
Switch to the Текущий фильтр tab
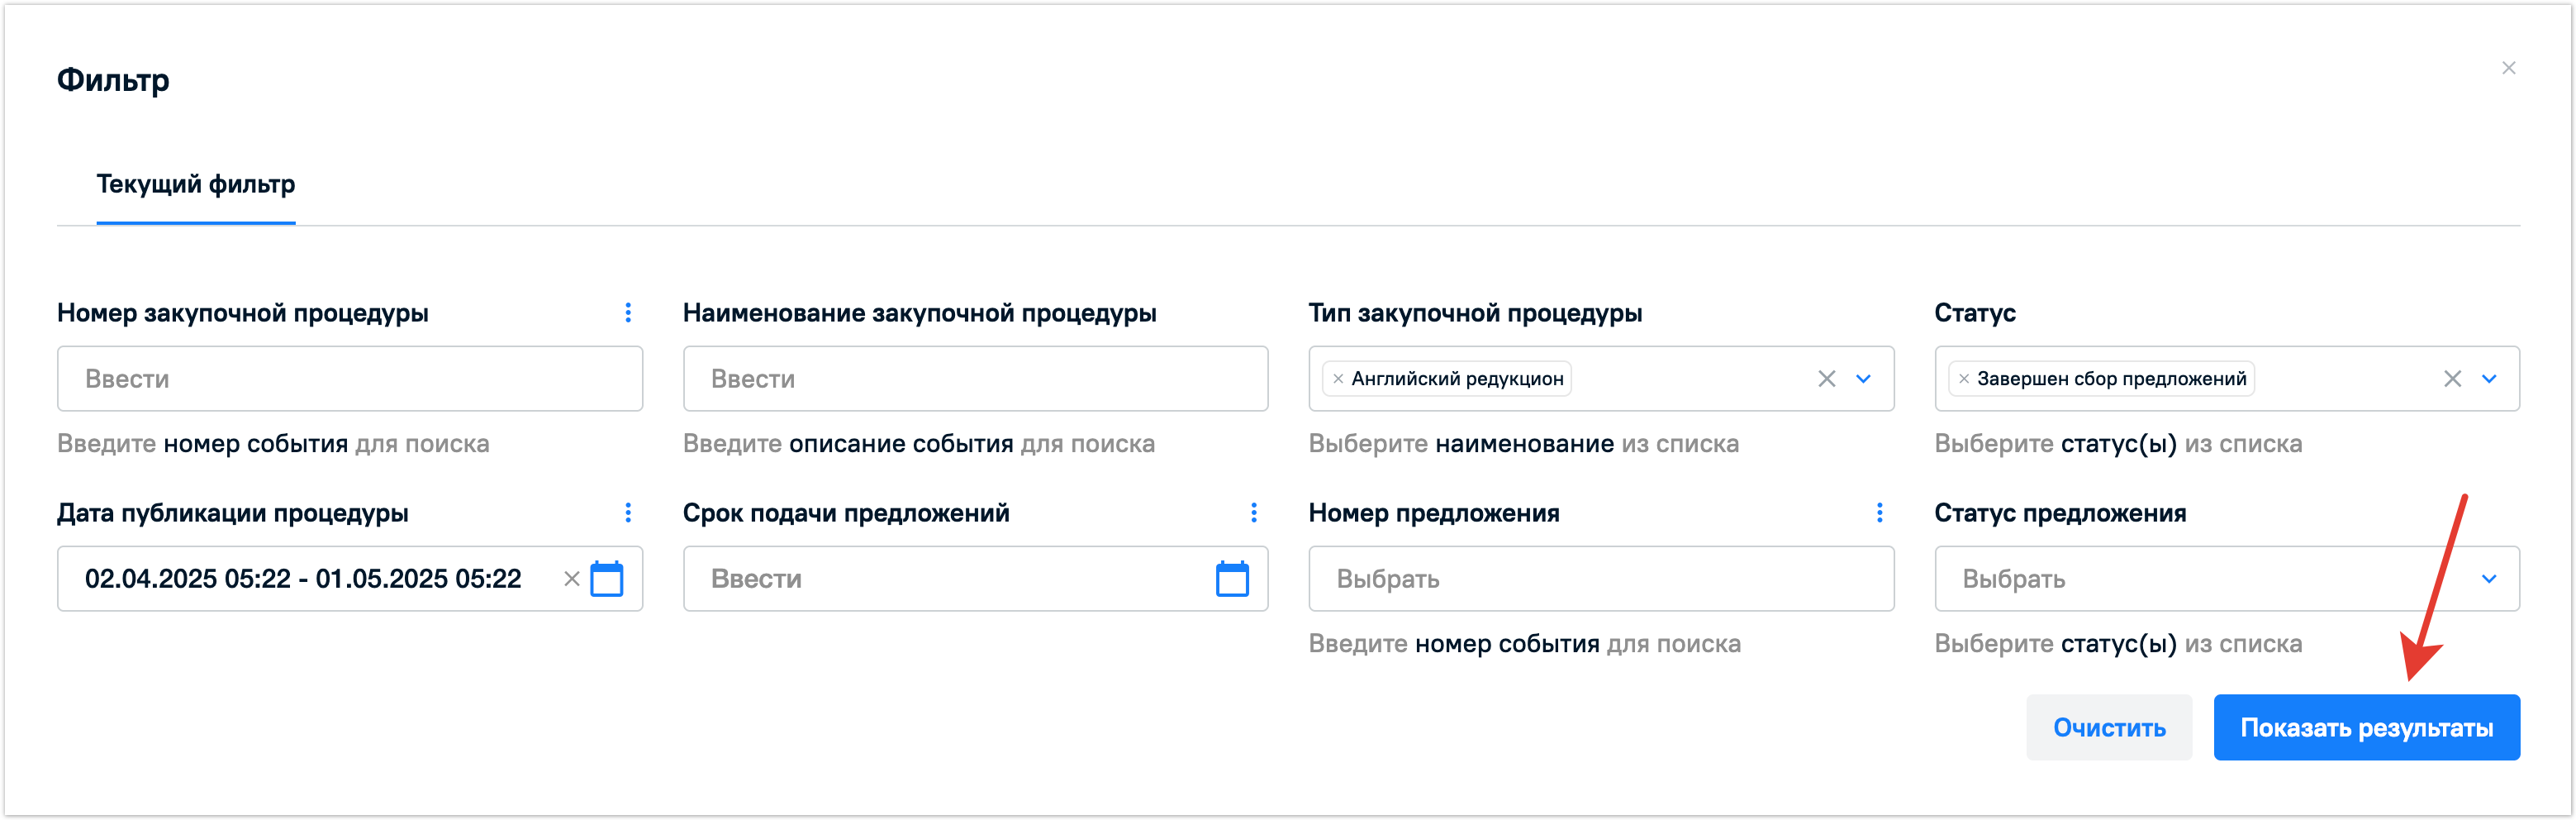pos(196,184)
